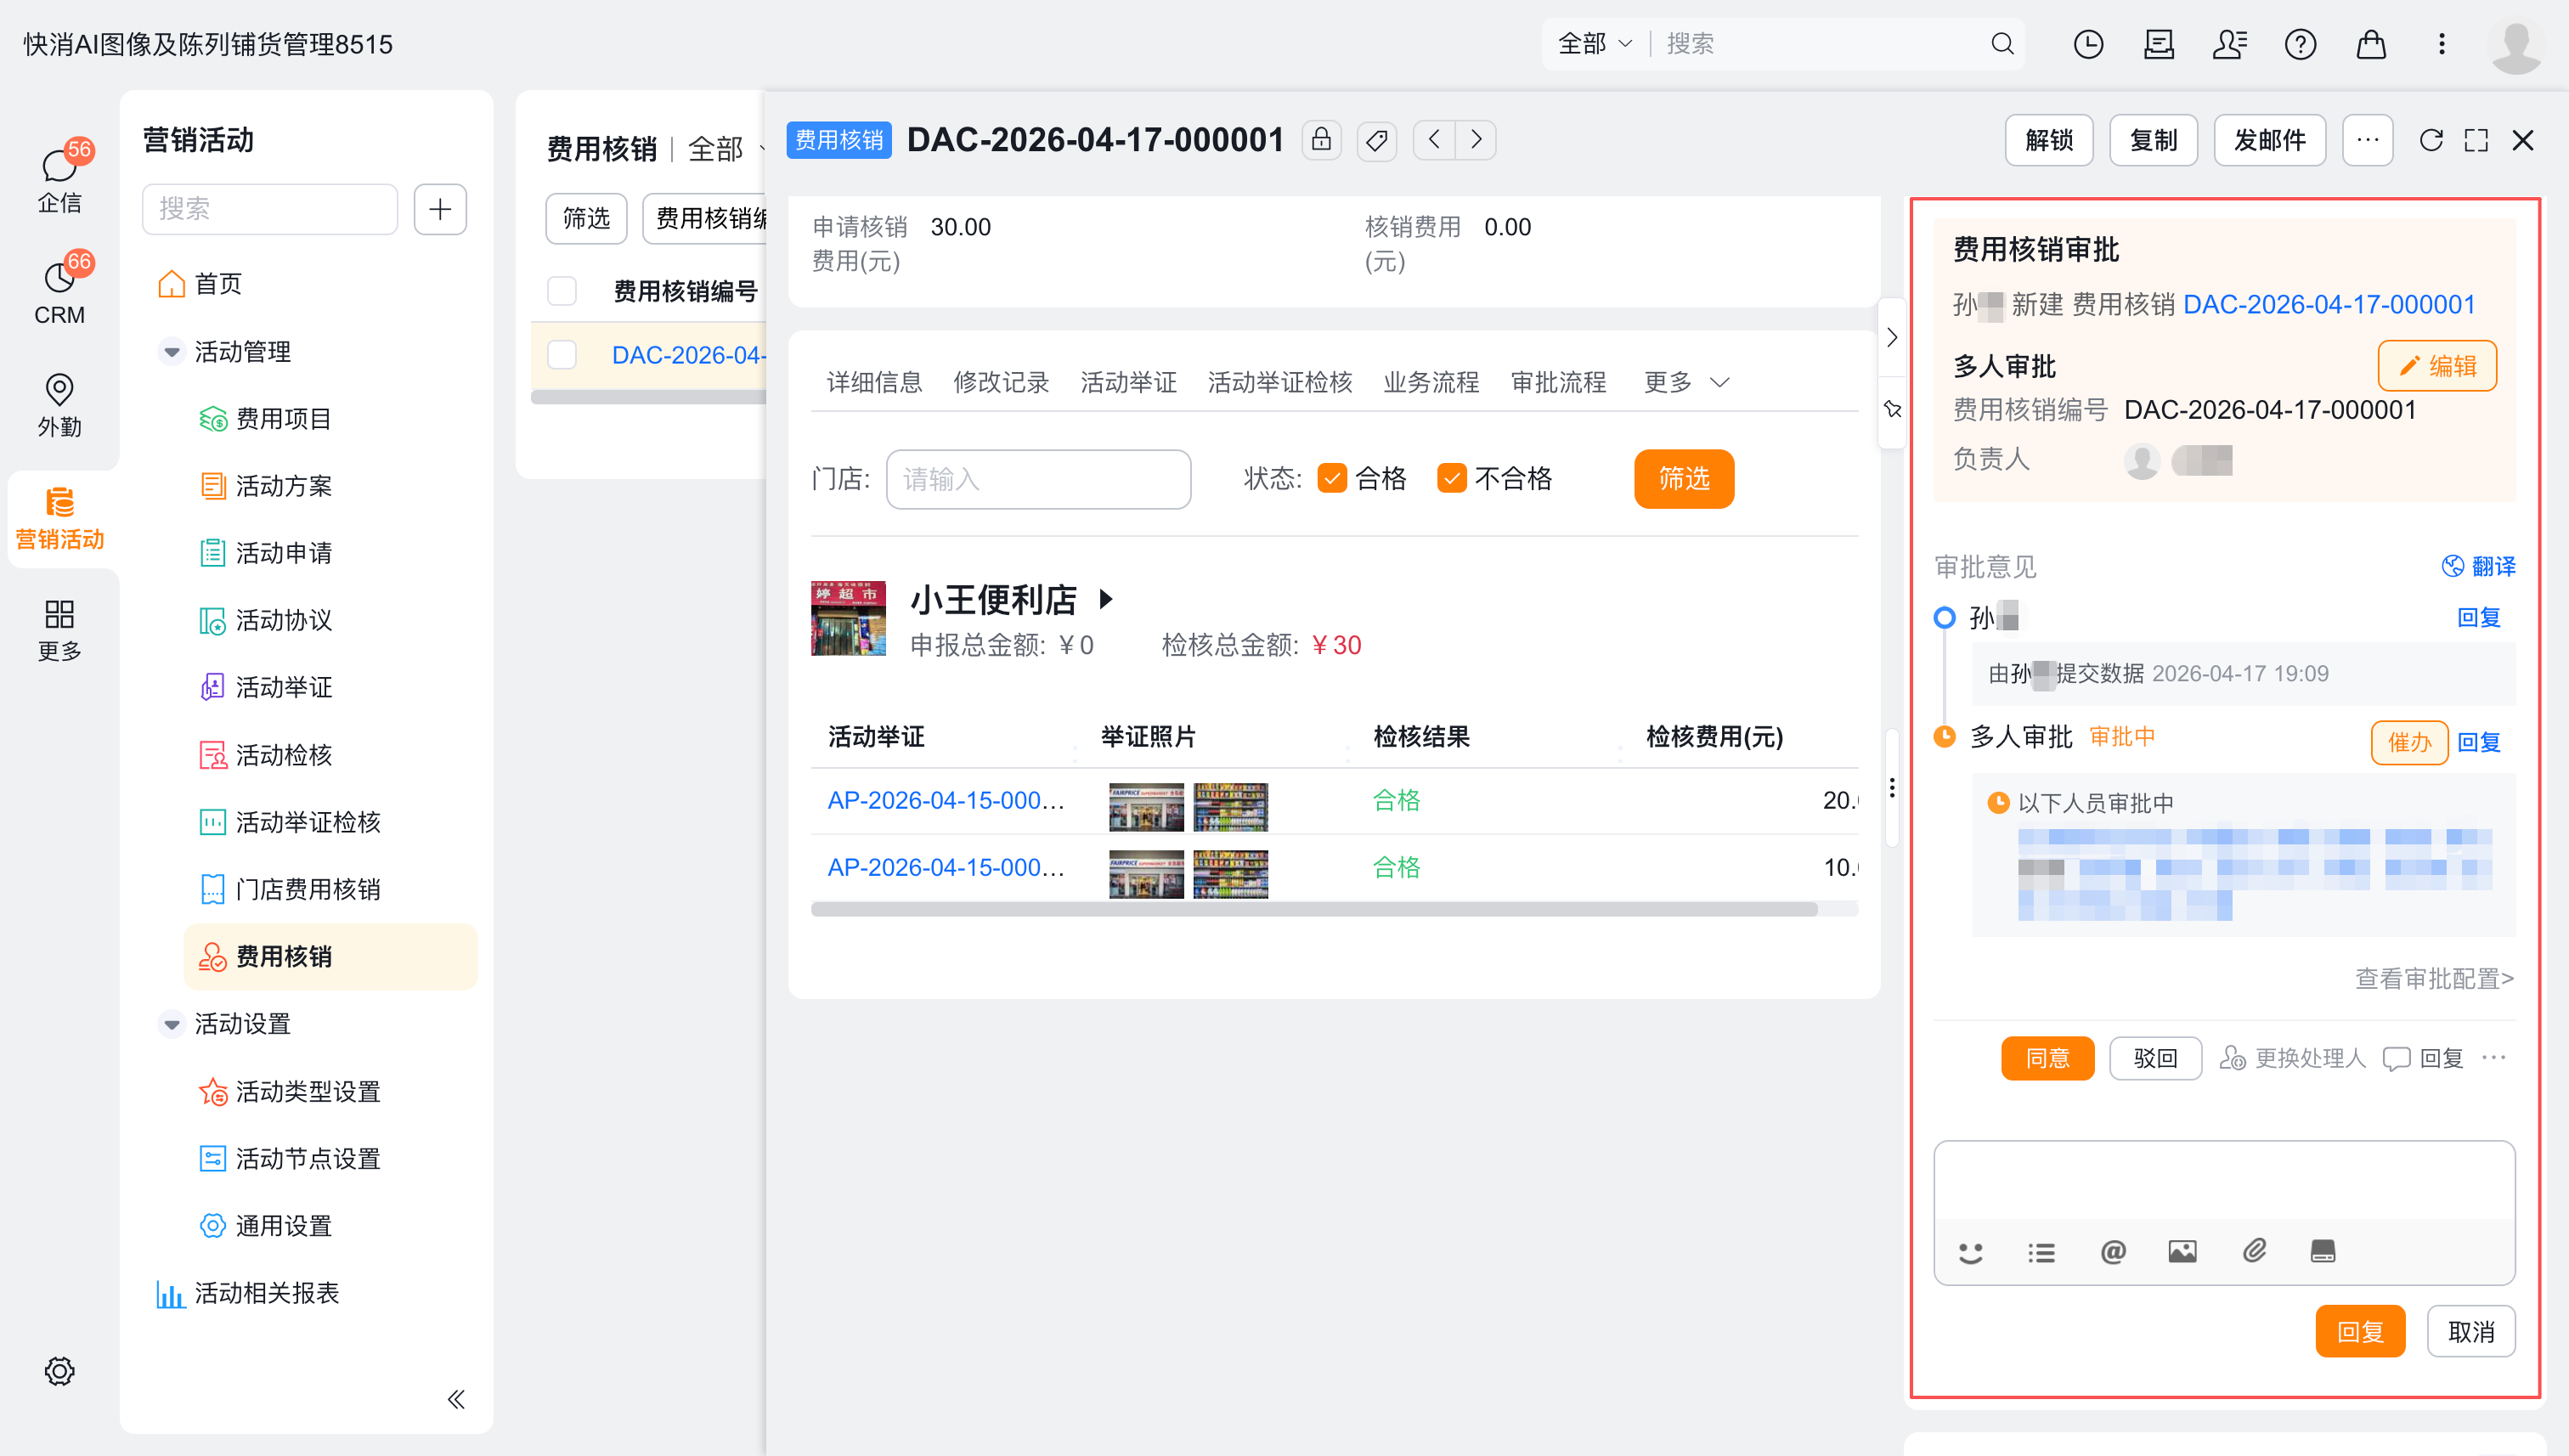
Task: Open link DAC-2026-04-17-000001 in approval panel
Action: tap(2328, 304)
